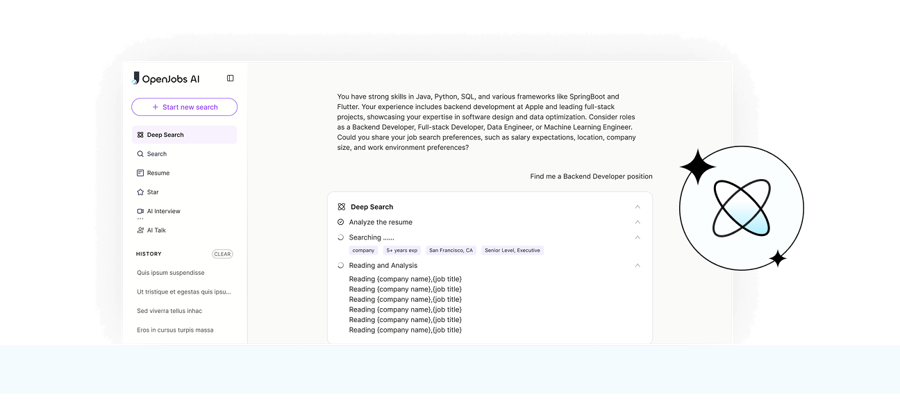Viewport: 900px width, 406px height.
Task: Toggle the sidebar collapse icon
Action: 230,78
